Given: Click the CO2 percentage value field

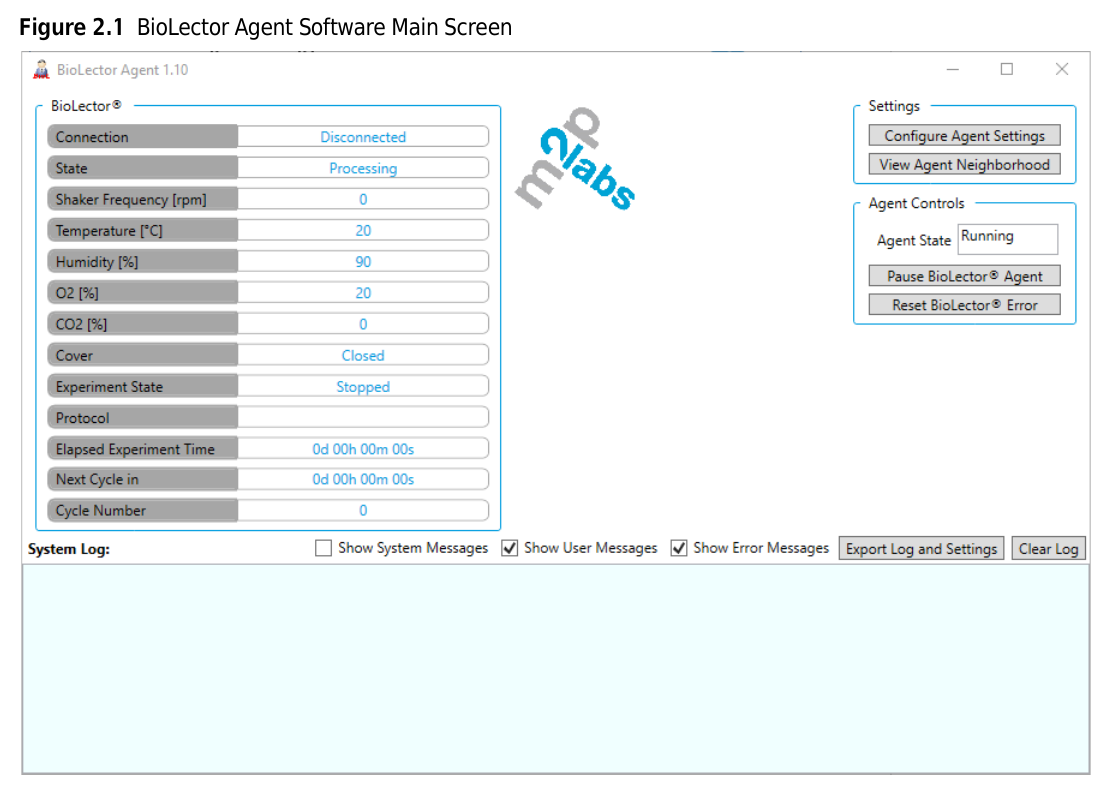Looking at the screenshot, I should tap(363, 324).
